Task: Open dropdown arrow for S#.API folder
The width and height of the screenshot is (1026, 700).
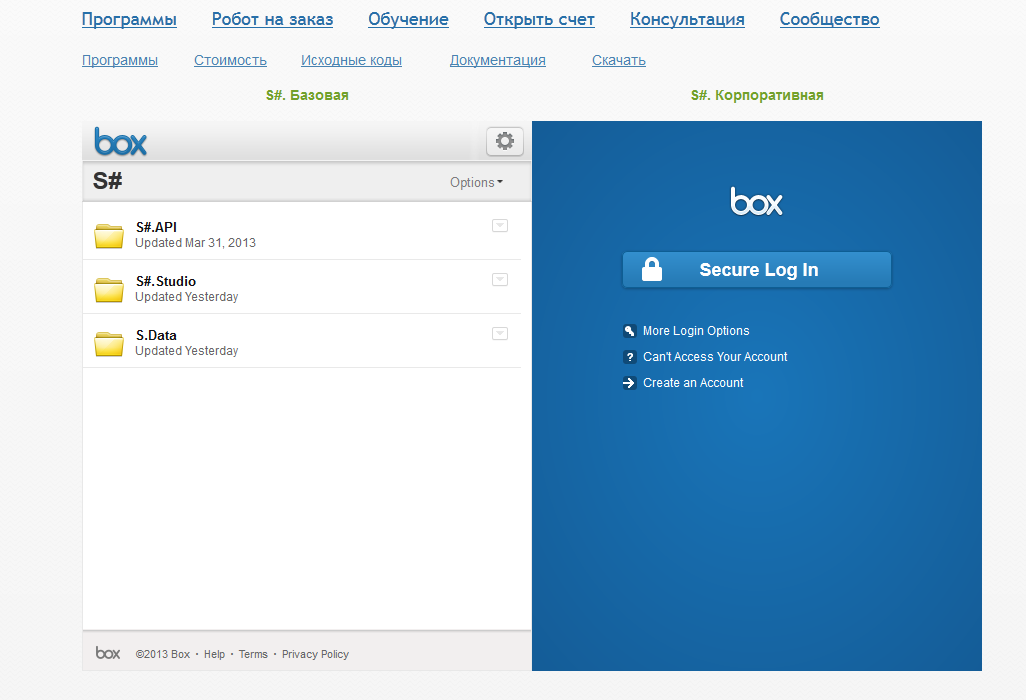Action: [500, 226]
